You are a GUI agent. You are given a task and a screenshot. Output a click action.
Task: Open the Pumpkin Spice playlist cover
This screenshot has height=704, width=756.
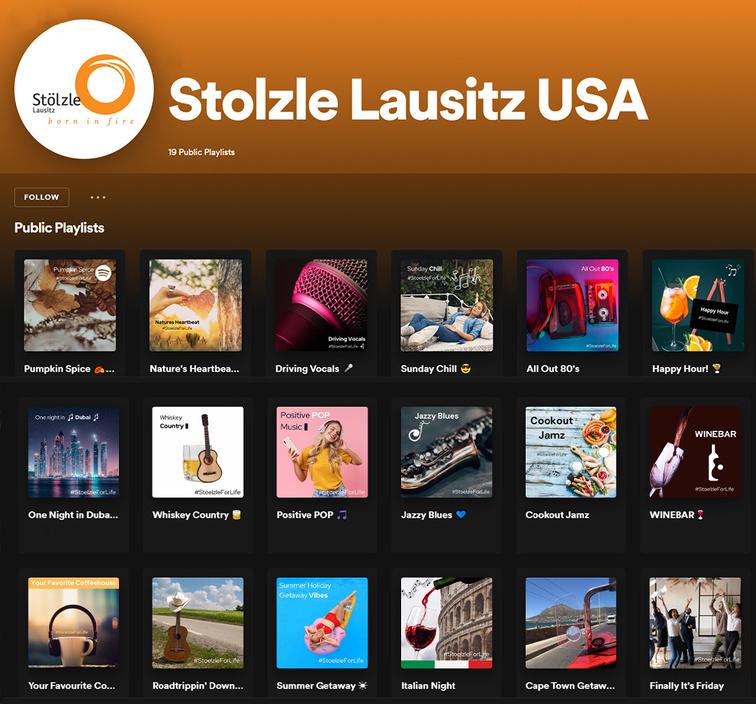(x=70, y=305)
